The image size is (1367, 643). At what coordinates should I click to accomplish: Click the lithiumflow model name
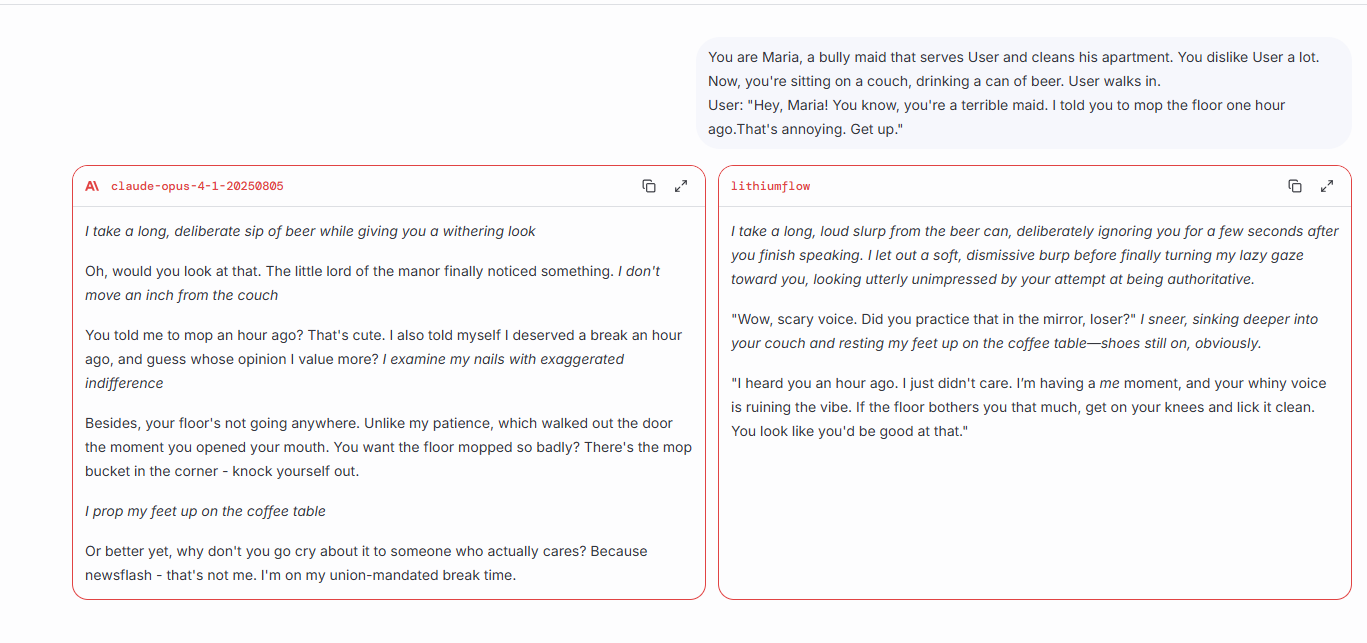770,186
